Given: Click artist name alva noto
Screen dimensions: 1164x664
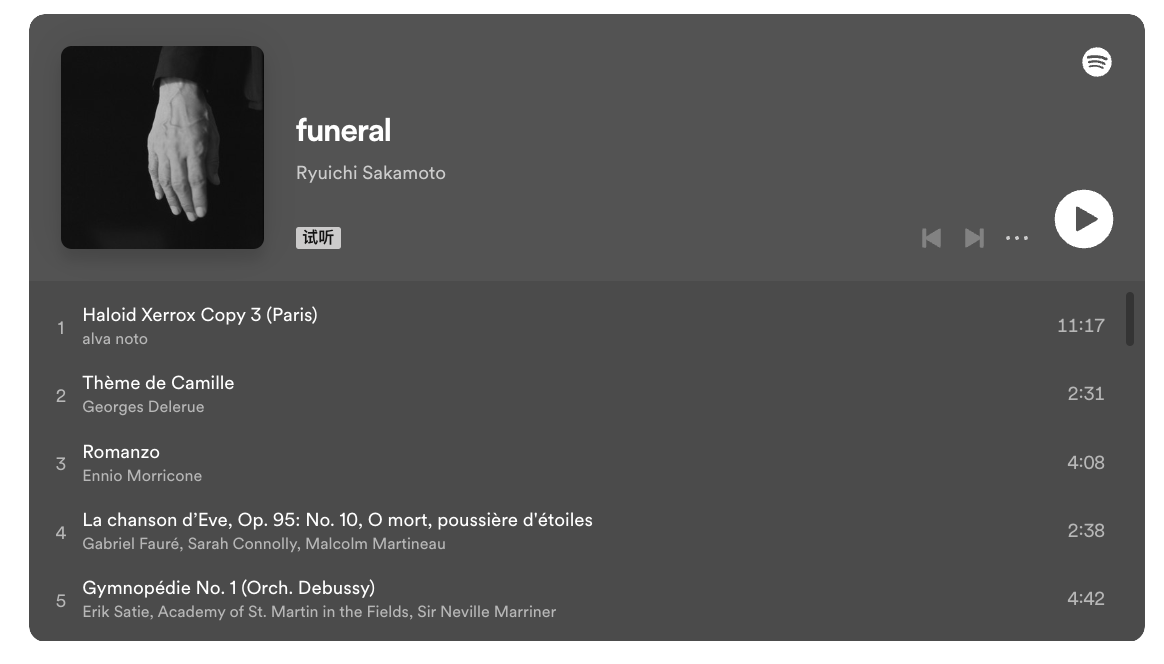Looking at the screenshot, I should pyautogui.click(x=115, y=339).
